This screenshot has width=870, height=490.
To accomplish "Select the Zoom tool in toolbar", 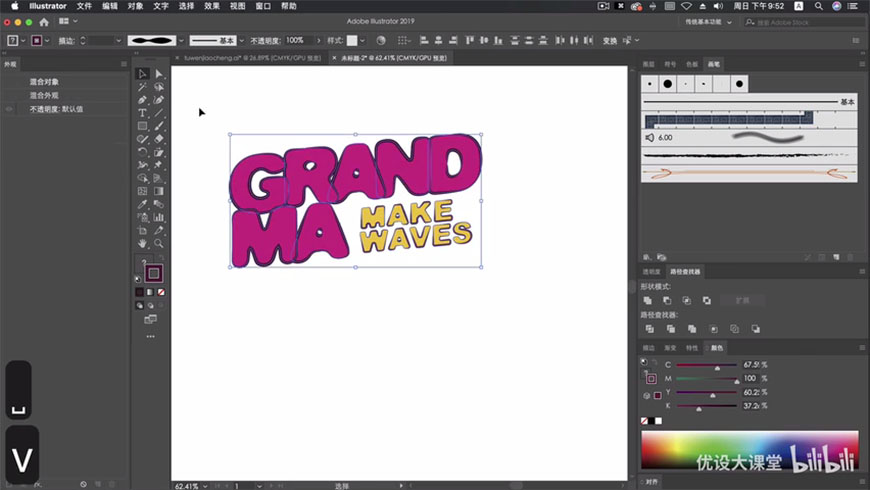I will tap(159, 243).
